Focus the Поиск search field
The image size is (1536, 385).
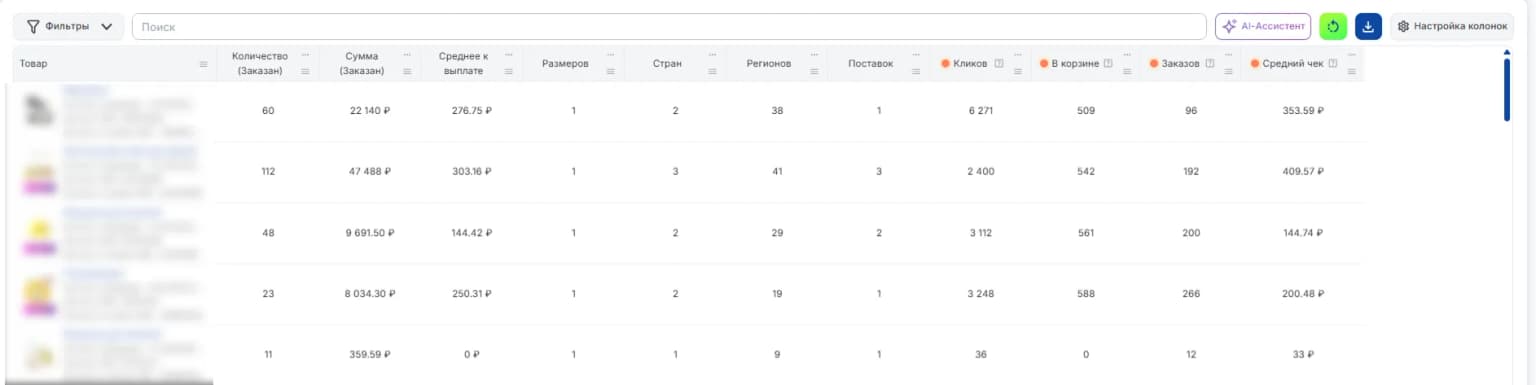(669, 27)
